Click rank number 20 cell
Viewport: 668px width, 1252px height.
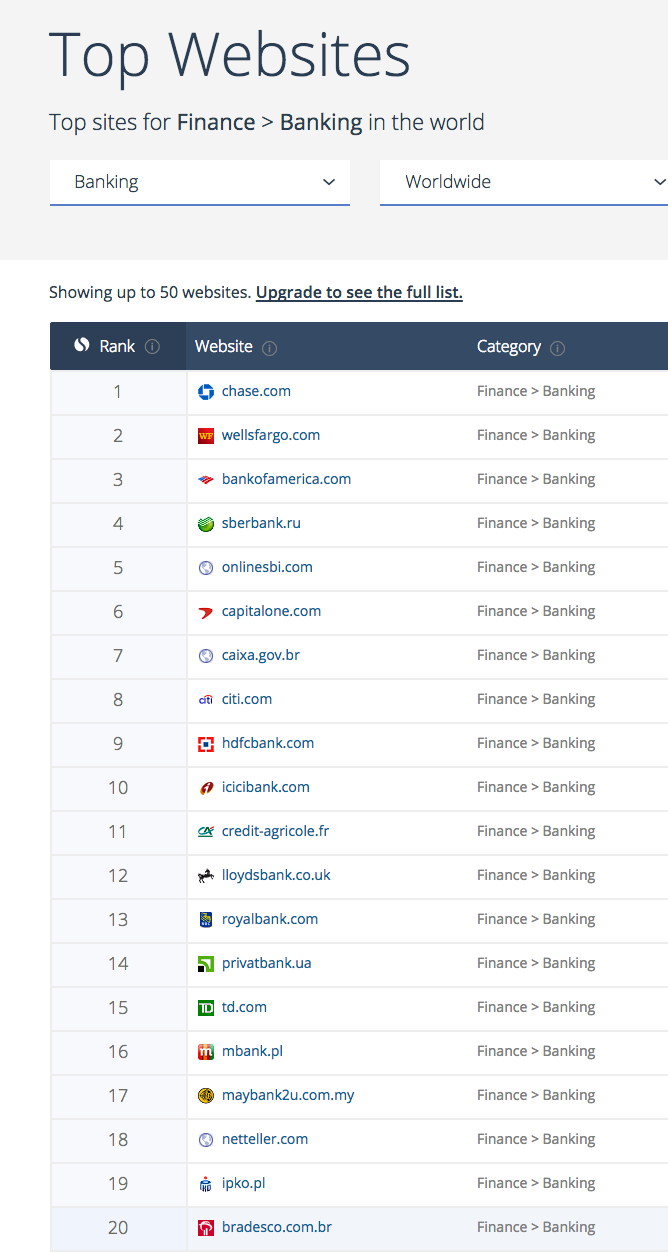[x=118, y=1228]
